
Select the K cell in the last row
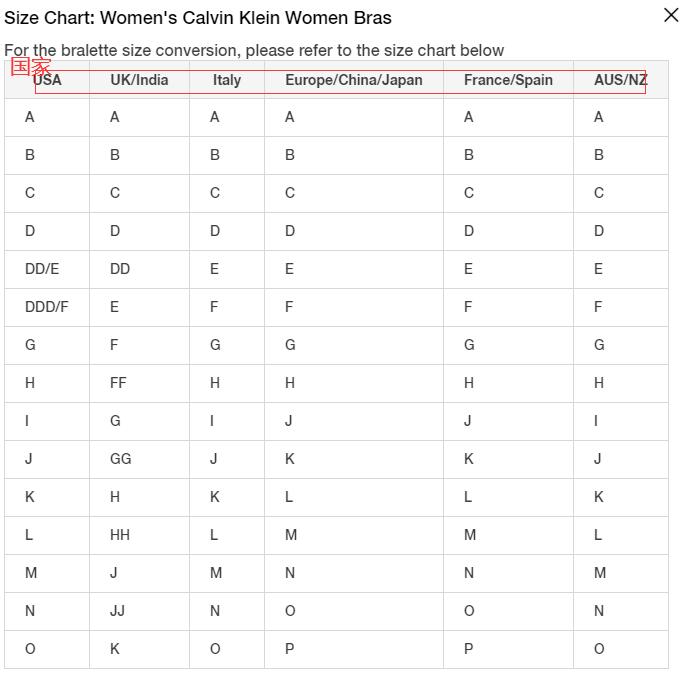pyautogui.click(x=115, y=649)
